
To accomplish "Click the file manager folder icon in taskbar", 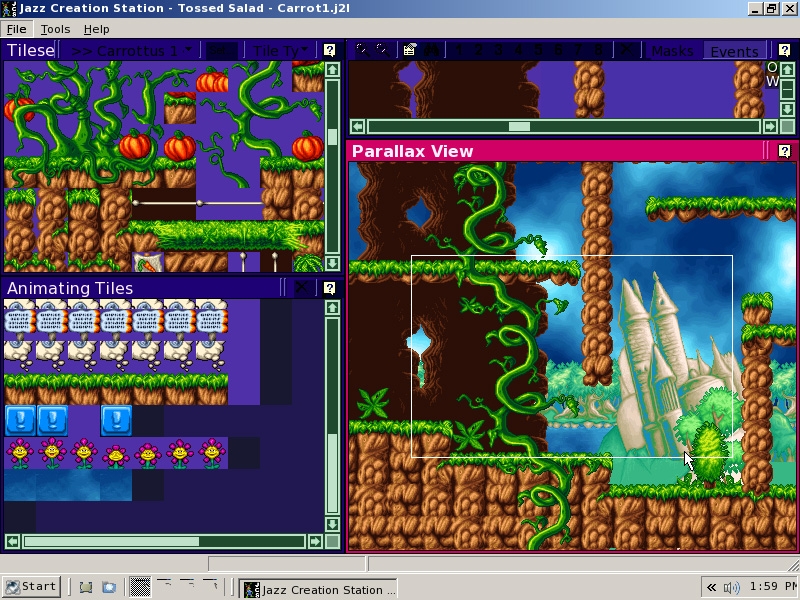I will click(x=109, y=587).
